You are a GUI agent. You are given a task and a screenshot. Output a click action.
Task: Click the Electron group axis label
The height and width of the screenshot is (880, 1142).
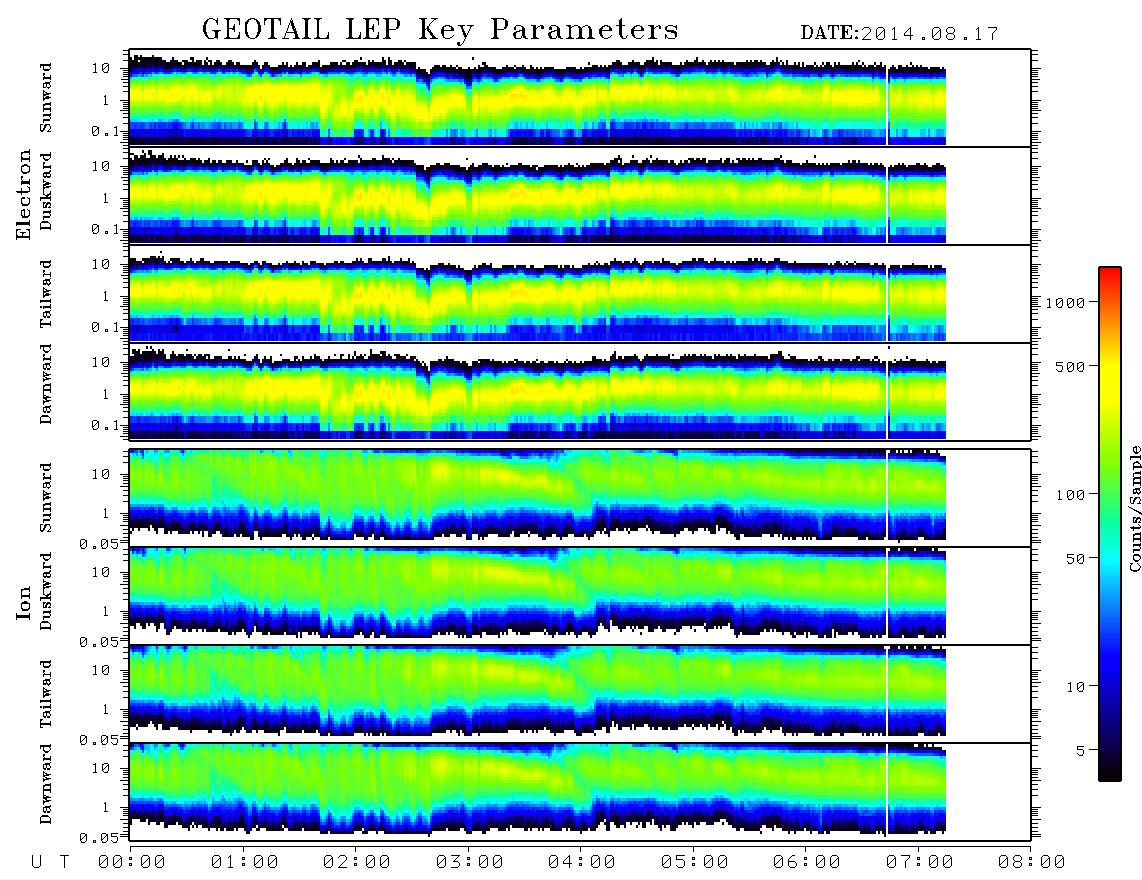[x=23, y=195]
